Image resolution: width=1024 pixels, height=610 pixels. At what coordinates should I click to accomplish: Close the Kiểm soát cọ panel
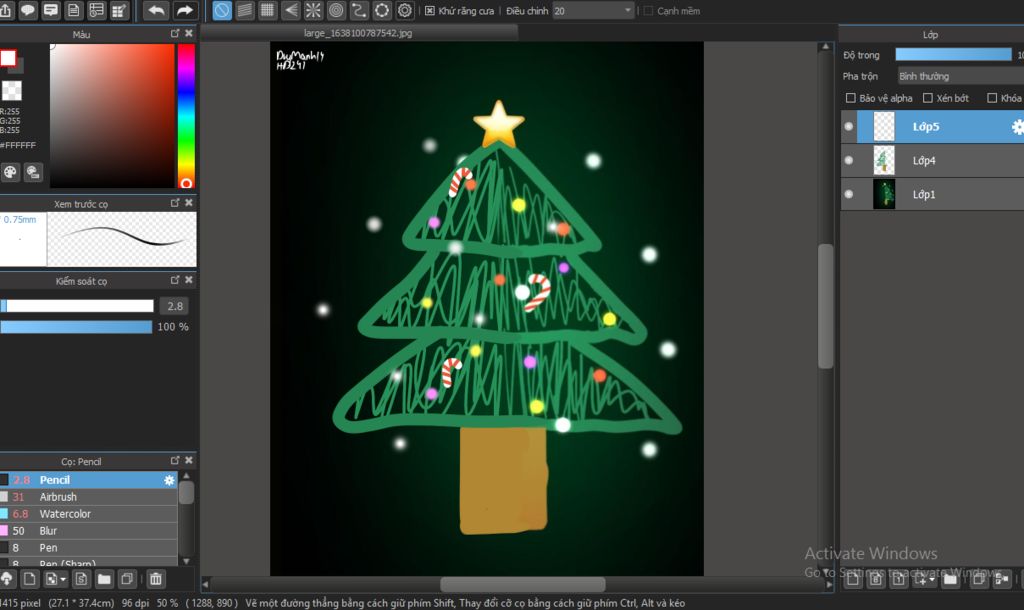[189, 280]
